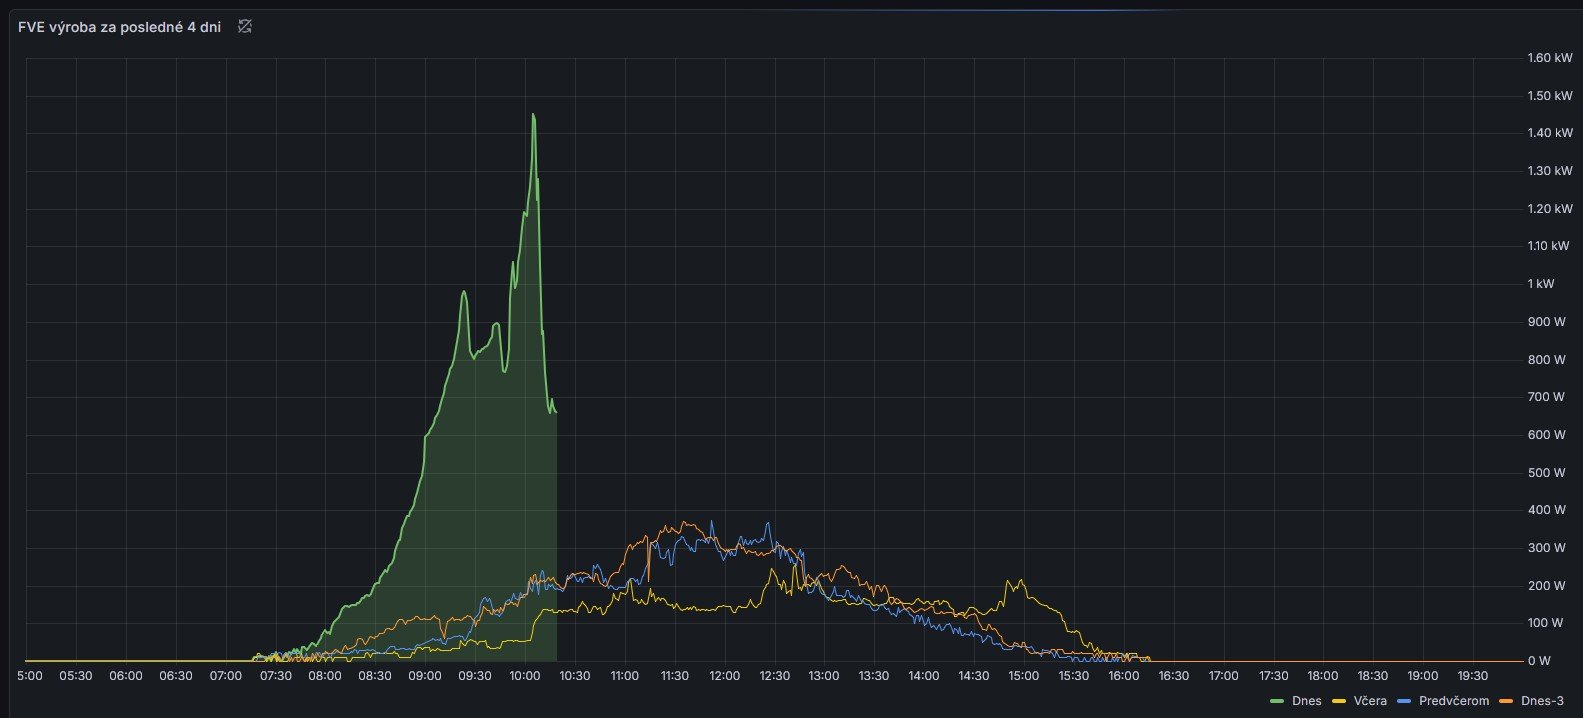The height and width of the screenshot is (718, 1583).
Task: Click the crossed-out refresh icon beside panel title
Action: tap(245, 27)
